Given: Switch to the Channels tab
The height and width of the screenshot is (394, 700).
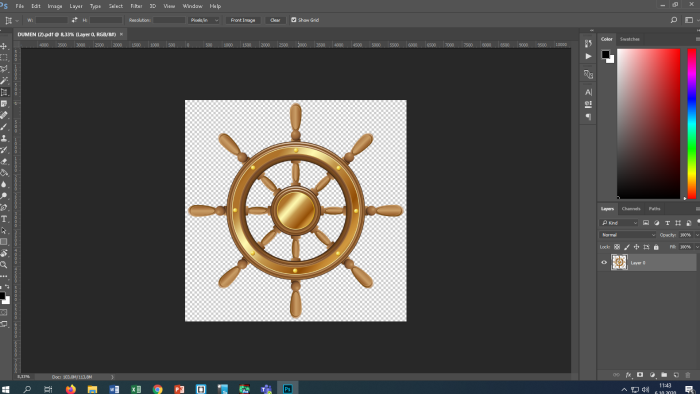Looking at the screenshot, I should 631,208.
